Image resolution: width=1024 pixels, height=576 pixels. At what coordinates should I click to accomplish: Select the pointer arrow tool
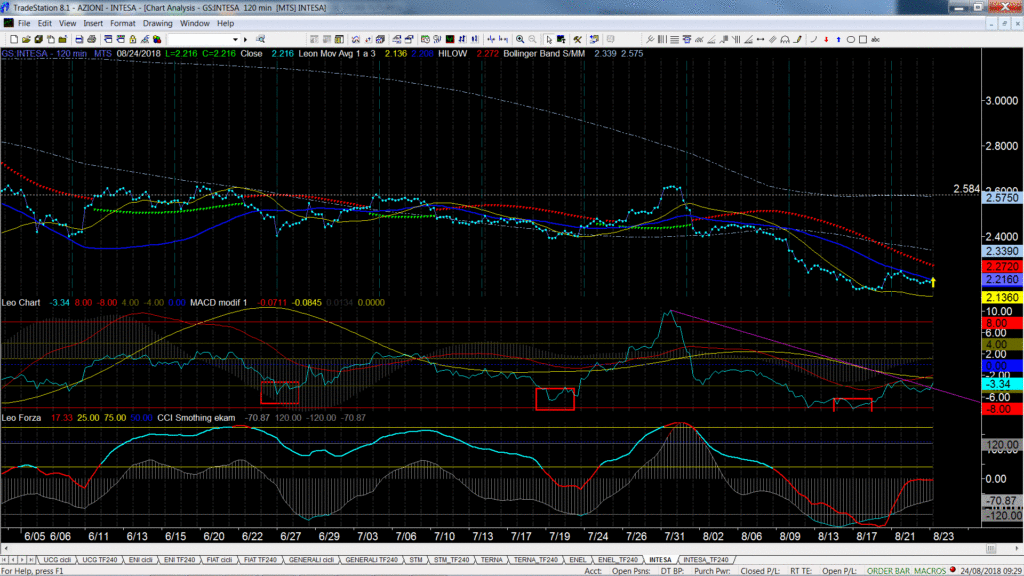click(549, 39)
